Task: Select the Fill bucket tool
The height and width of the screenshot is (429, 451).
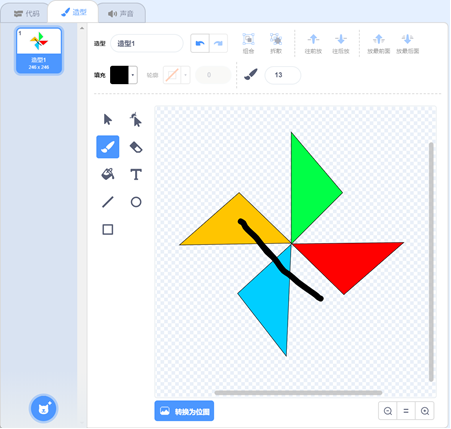Action: (x=108, y=174)
